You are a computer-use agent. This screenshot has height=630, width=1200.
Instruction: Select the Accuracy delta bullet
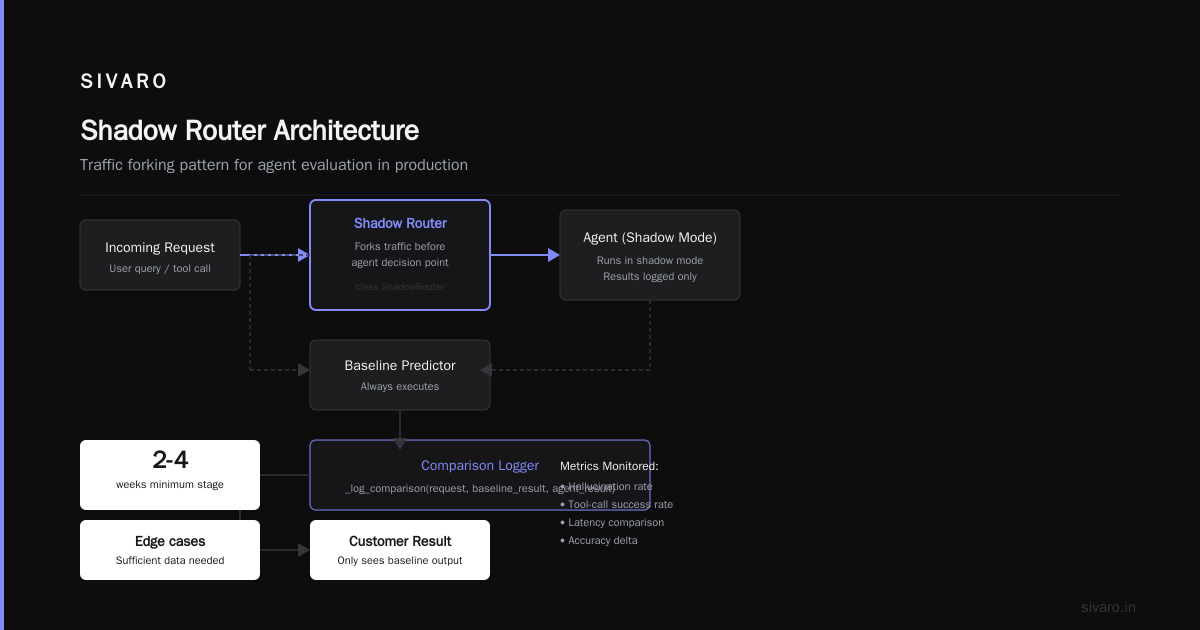click(x=598, y=540)
